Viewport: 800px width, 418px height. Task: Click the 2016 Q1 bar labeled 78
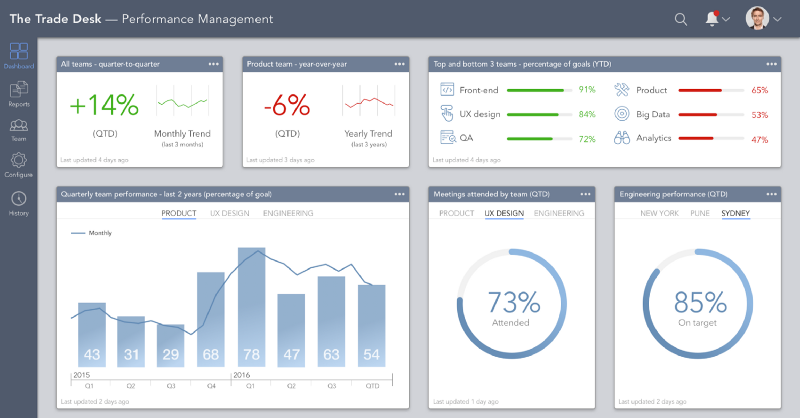[x=252, y=307]
